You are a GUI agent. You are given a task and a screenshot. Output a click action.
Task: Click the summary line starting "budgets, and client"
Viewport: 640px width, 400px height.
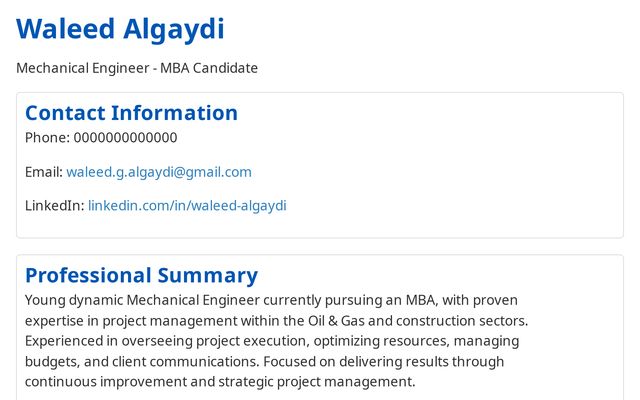(264, 361)
